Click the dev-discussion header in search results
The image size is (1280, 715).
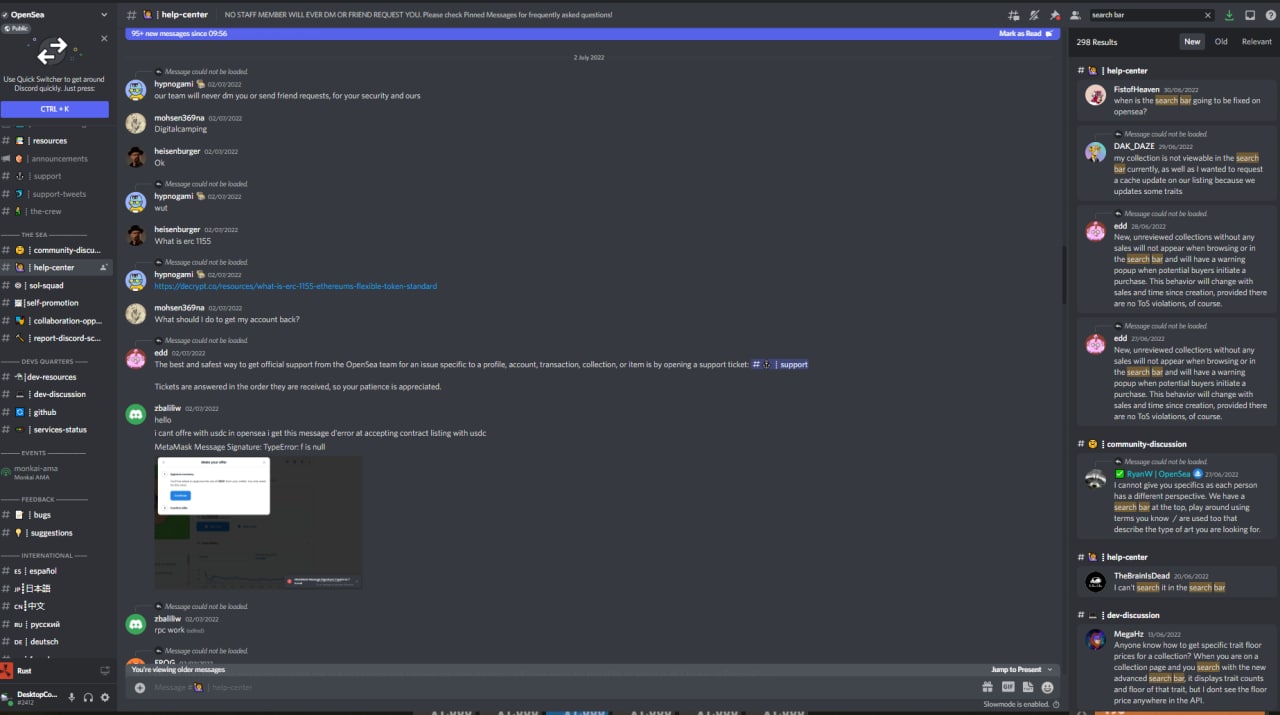point(1132,615)
